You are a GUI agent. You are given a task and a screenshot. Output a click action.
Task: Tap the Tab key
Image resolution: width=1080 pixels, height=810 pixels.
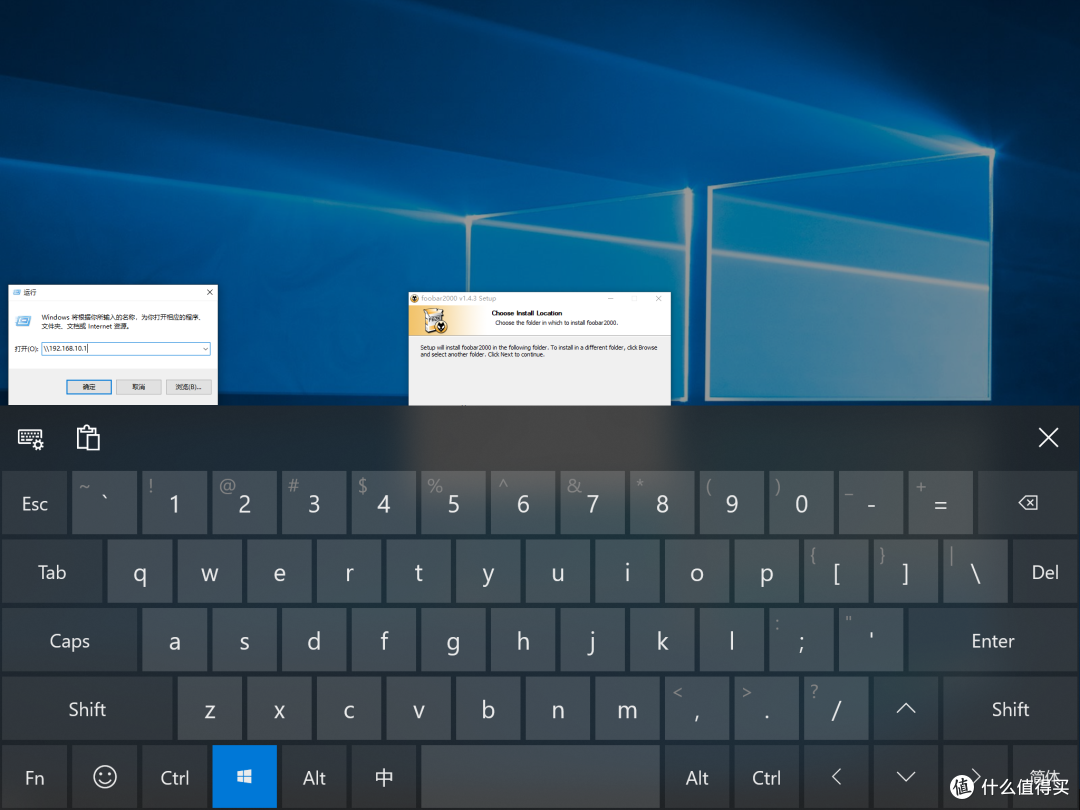coord(52,572)
